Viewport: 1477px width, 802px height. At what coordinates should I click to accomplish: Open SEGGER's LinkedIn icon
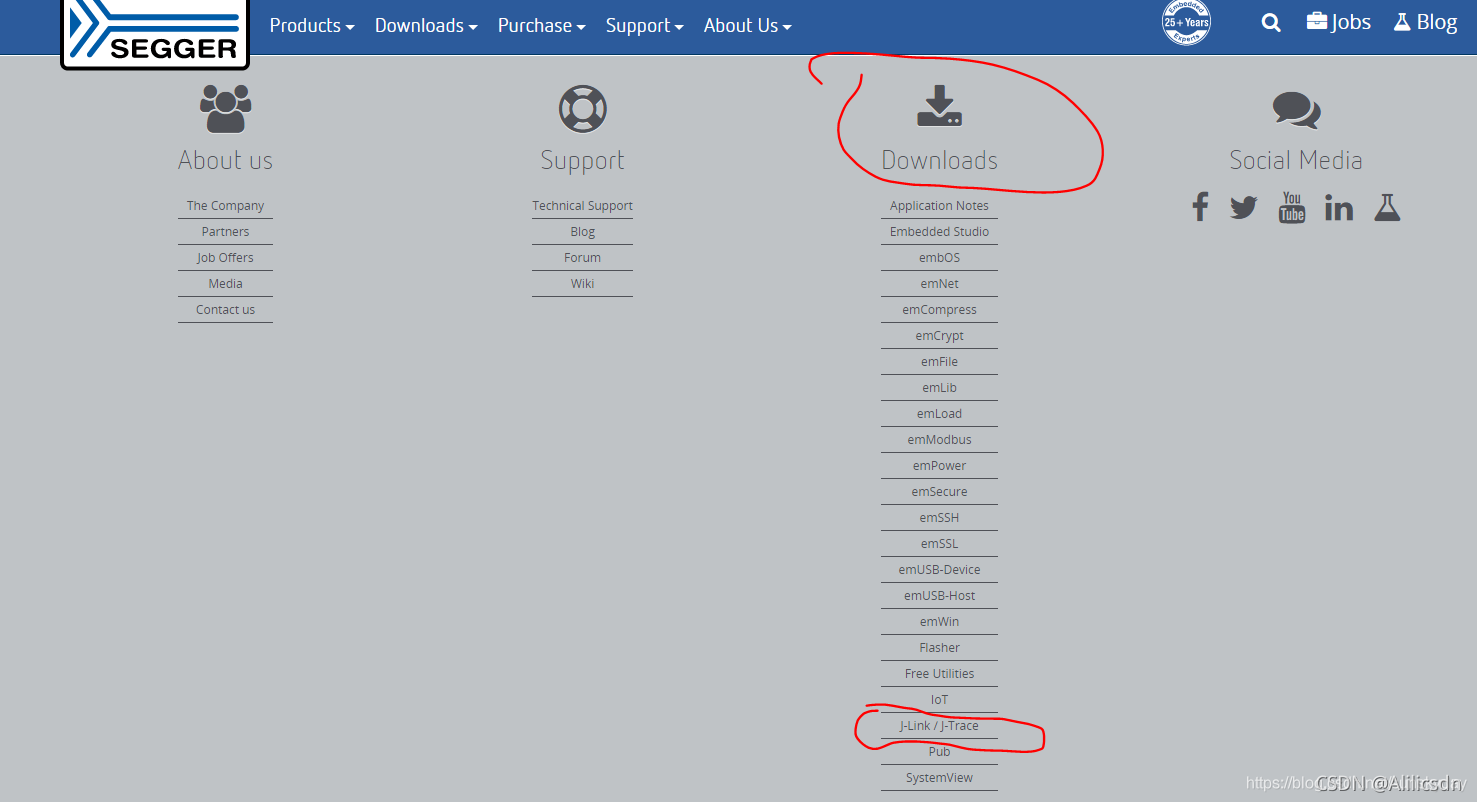click(1339, 208)
